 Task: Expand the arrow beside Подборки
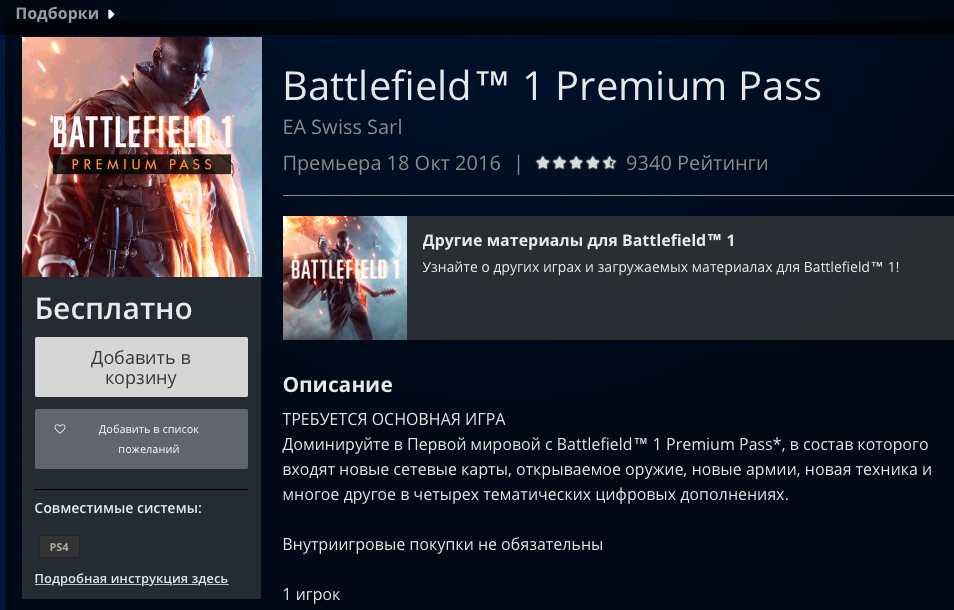[110, 14]
